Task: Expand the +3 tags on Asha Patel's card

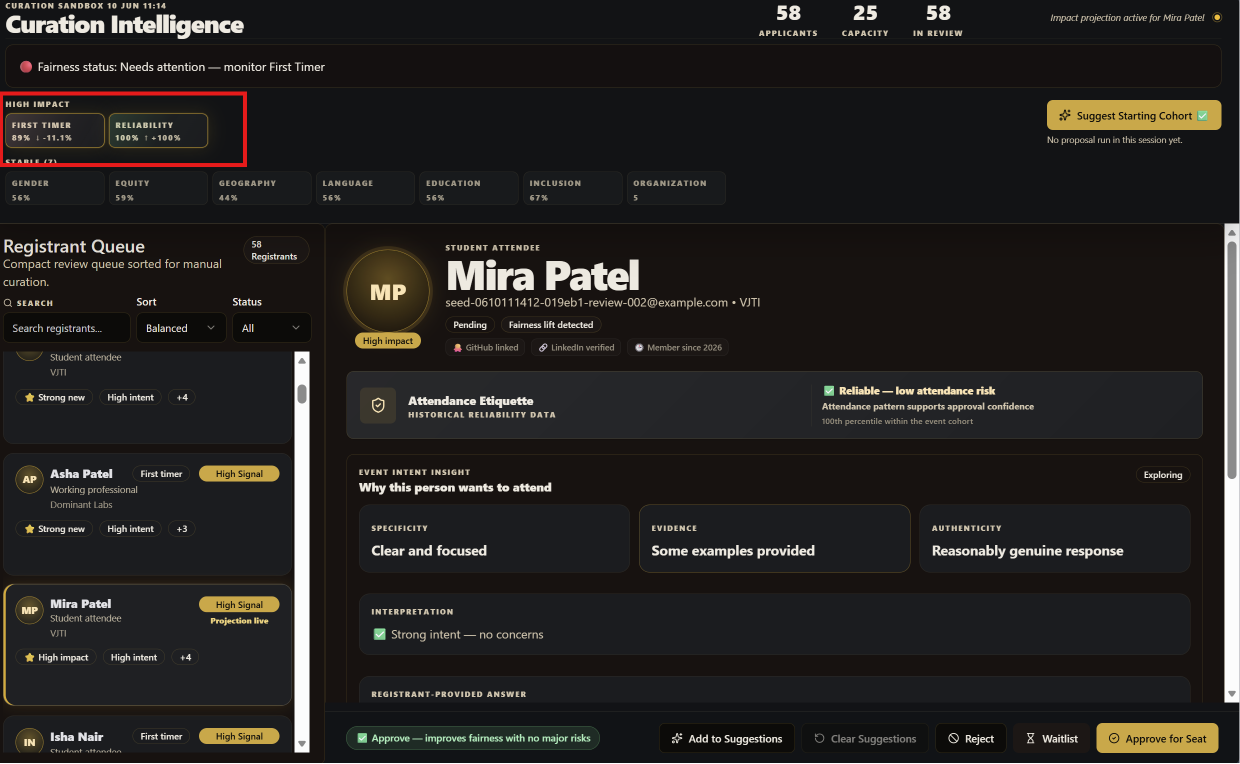Action: 181,529
